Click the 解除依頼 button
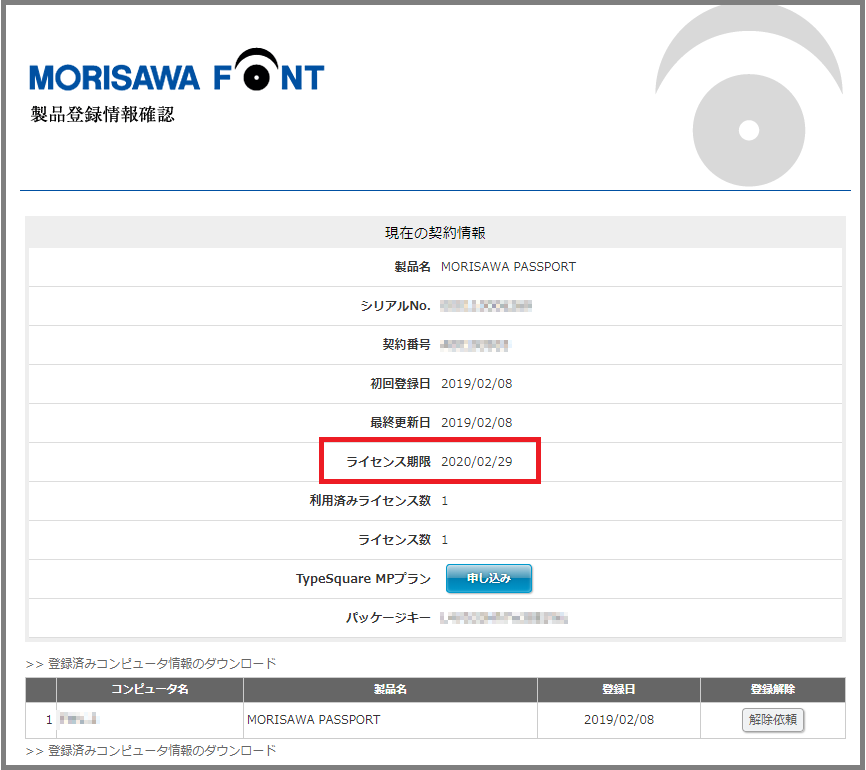 [x=773, y=720]
